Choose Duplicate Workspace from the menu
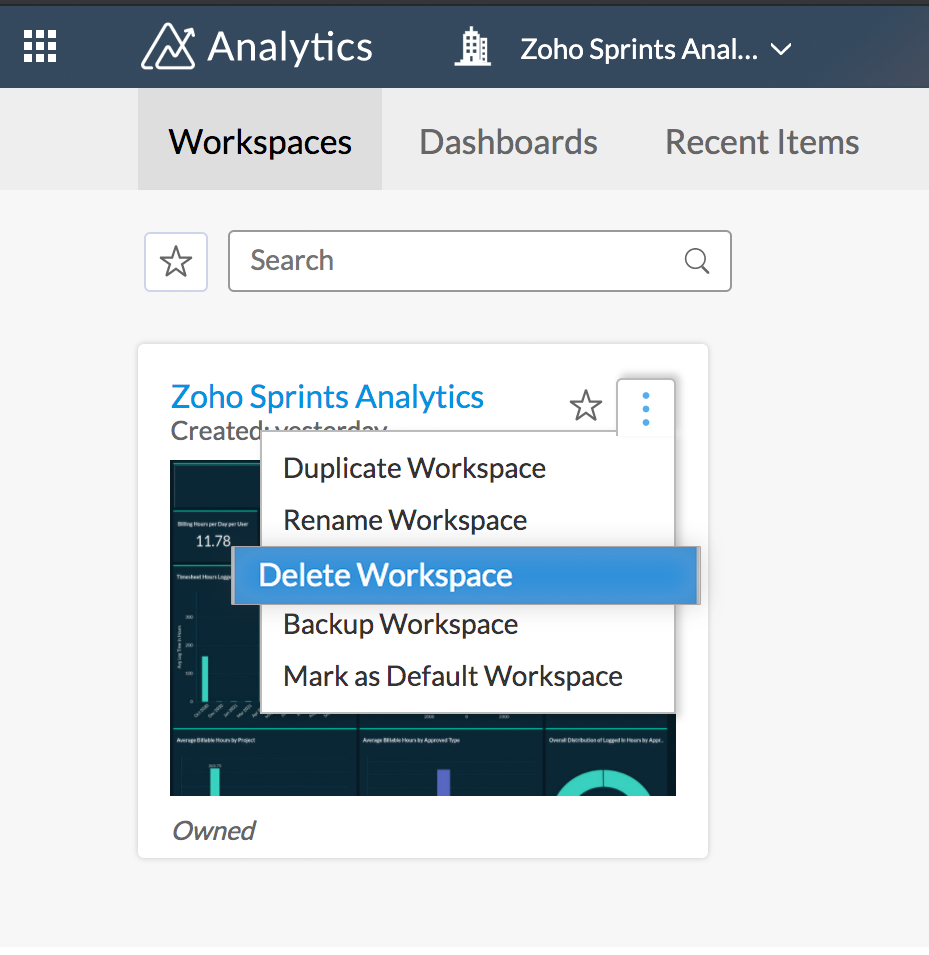 [x=467, y=468]
